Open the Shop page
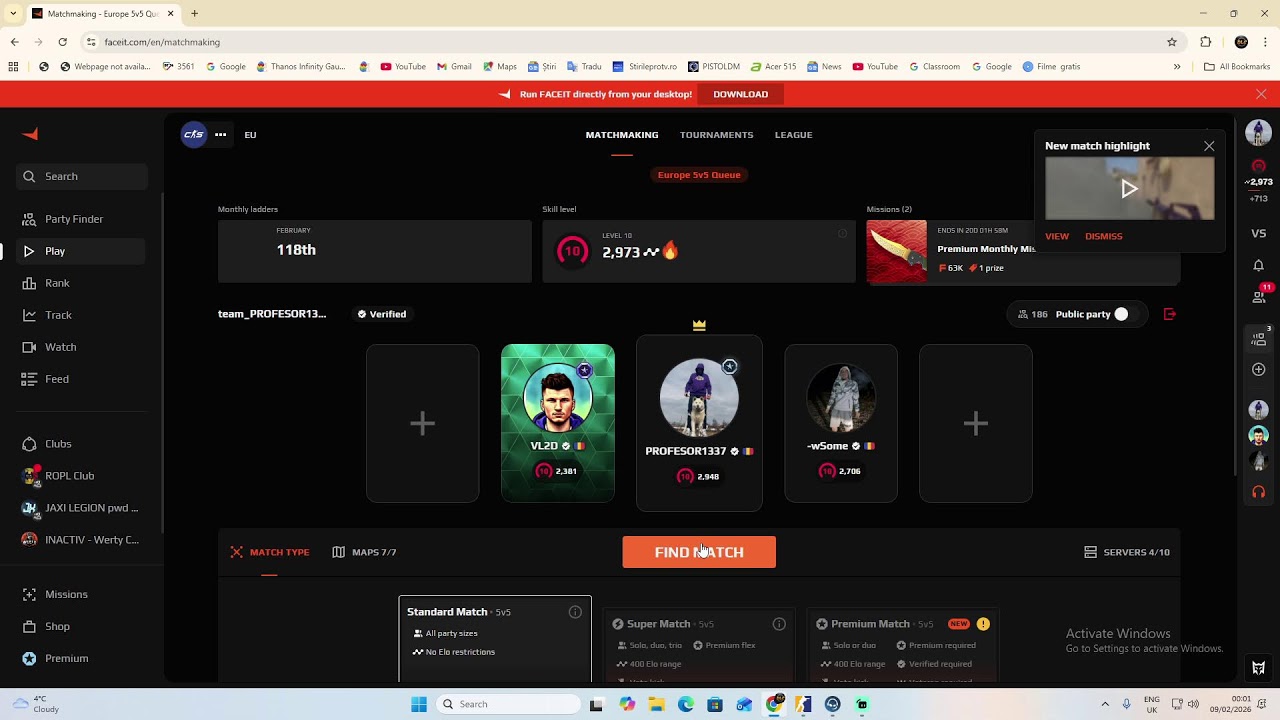The height and width of the screenshot is (720, 1280). click(x=57, y=626)
